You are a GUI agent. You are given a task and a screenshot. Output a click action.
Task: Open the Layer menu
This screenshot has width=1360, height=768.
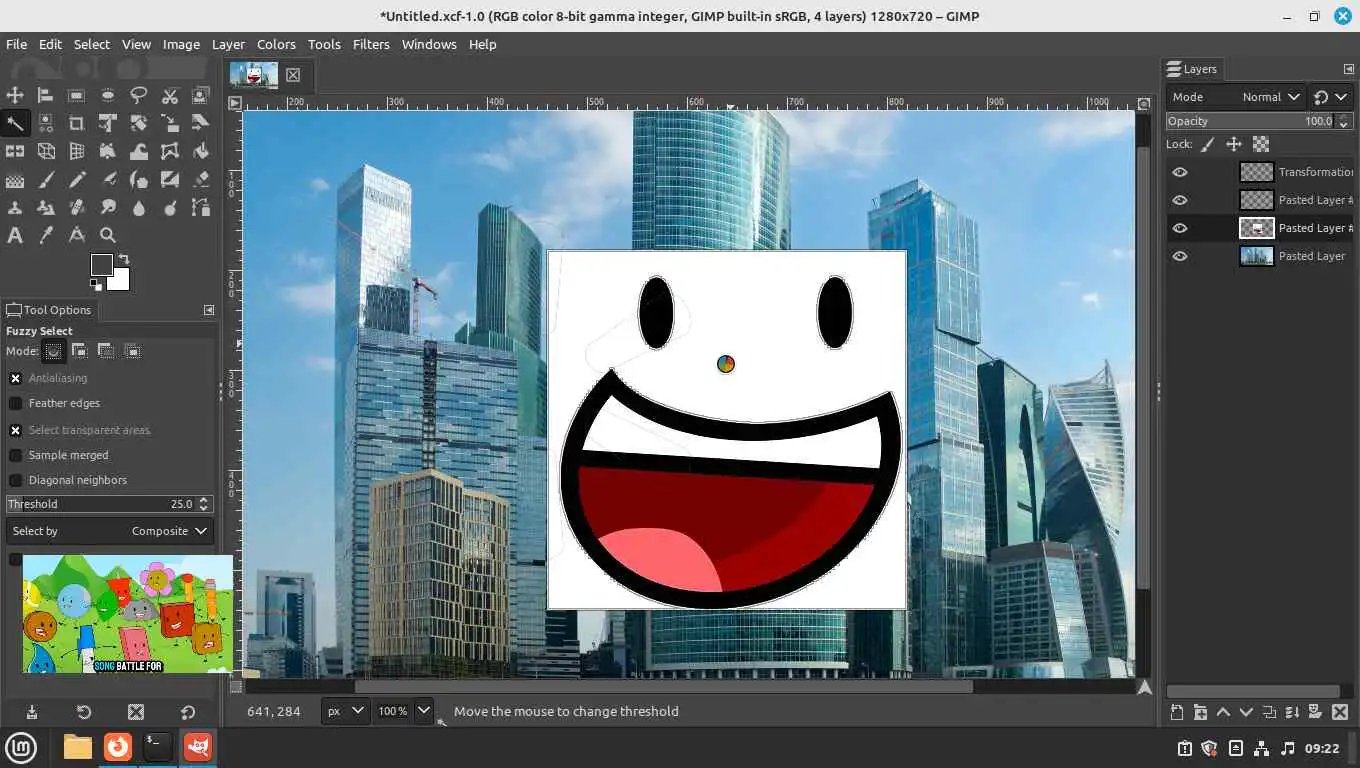228,44
